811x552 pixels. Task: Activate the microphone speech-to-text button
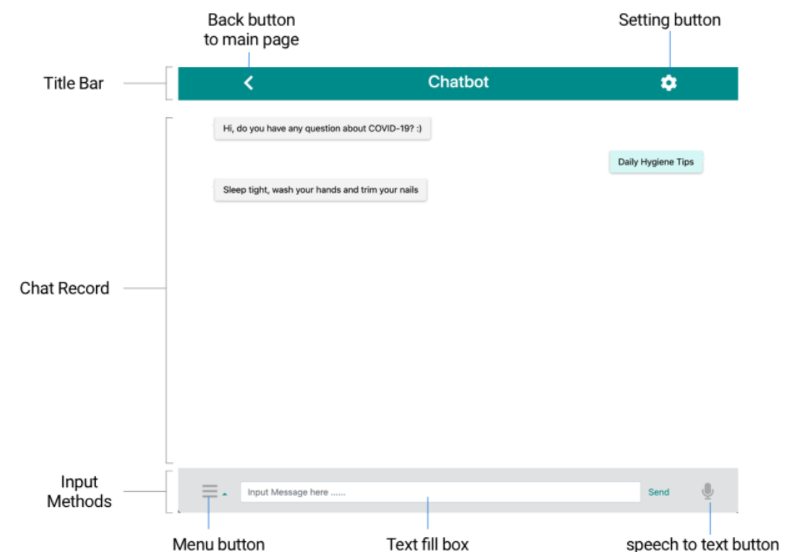[x=708, y=491]
